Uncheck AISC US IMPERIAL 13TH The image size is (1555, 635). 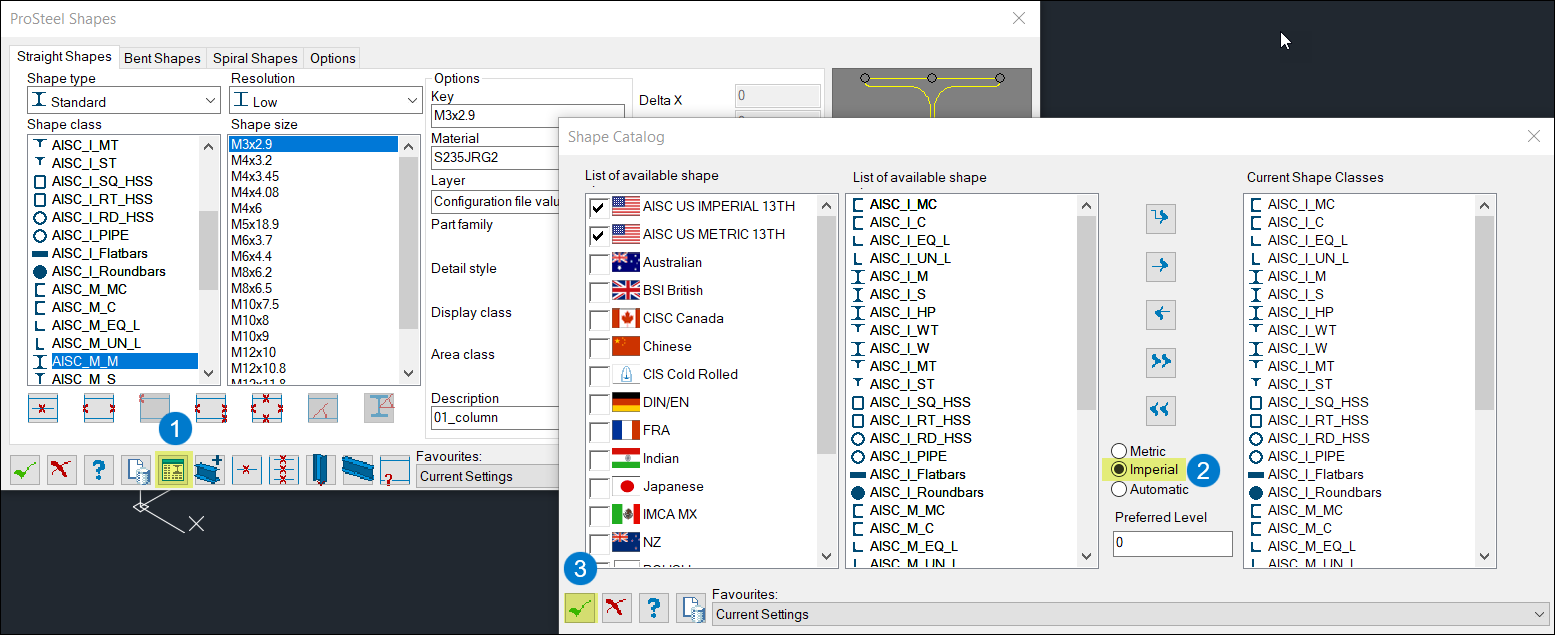click(x=598, y=207)
